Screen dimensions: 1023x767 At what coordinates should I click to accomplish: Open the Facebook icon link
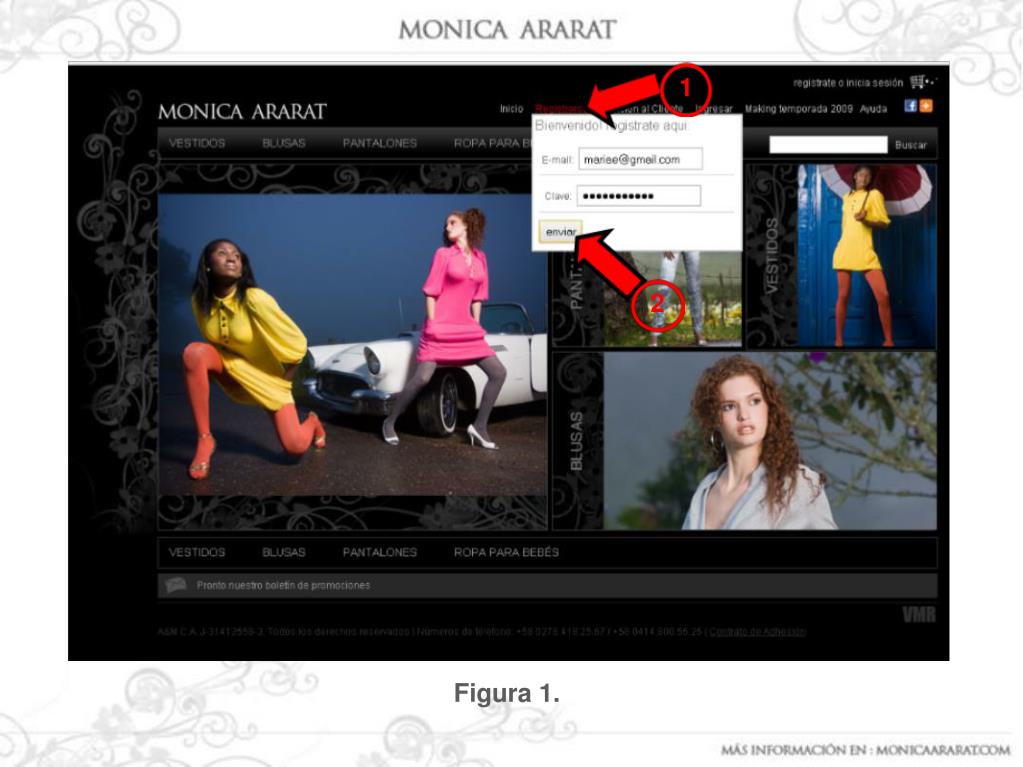(910, 106)
